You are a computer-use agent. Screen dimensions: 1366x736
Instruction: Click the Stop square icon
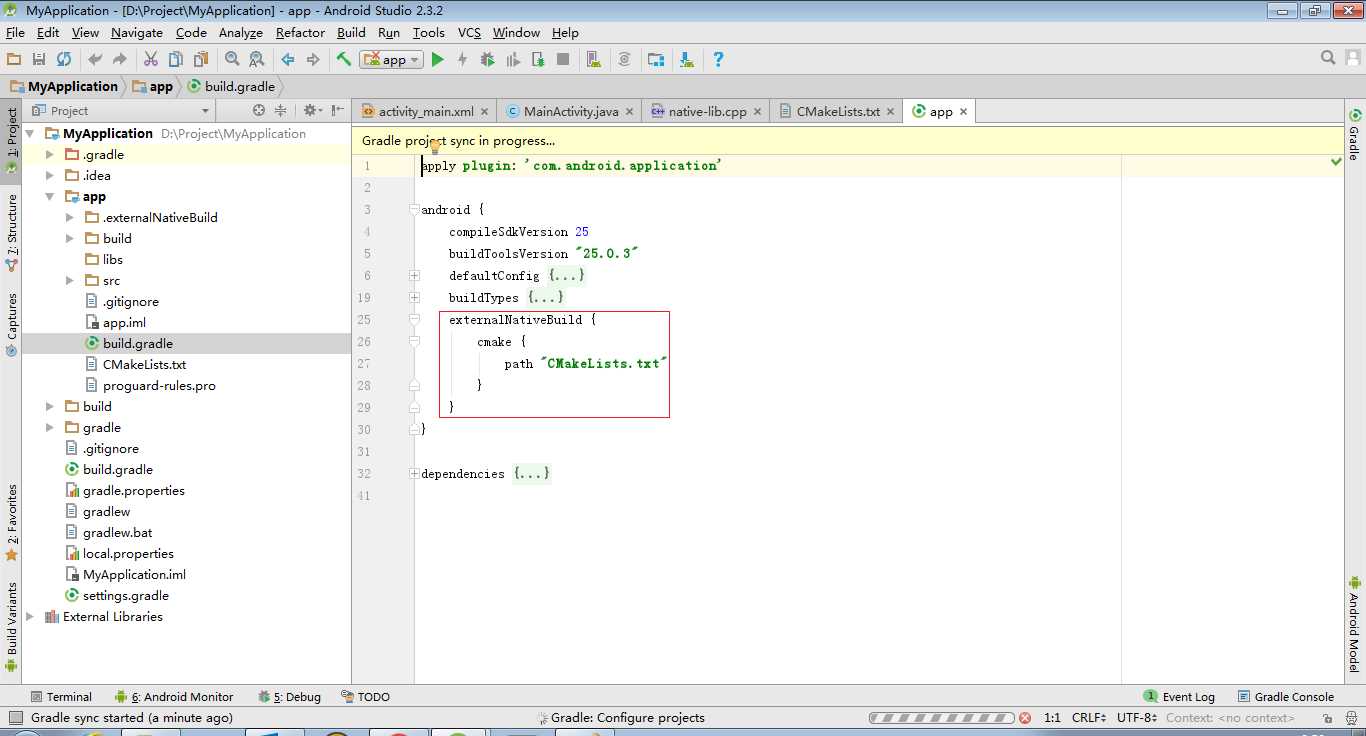[563, 60]
